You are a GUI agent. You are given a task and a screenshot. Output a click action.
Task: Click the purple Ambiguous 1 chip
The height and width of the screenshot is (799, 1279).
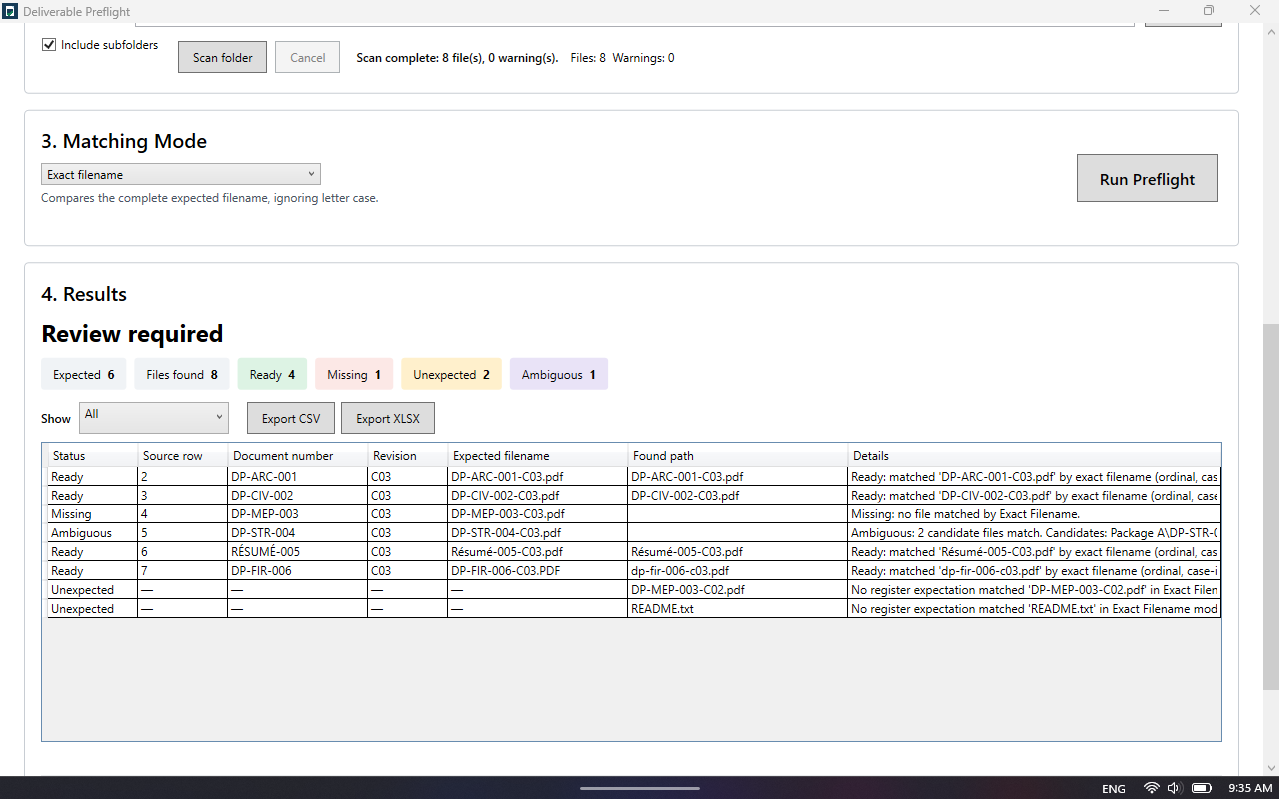[x=558, y=374]
